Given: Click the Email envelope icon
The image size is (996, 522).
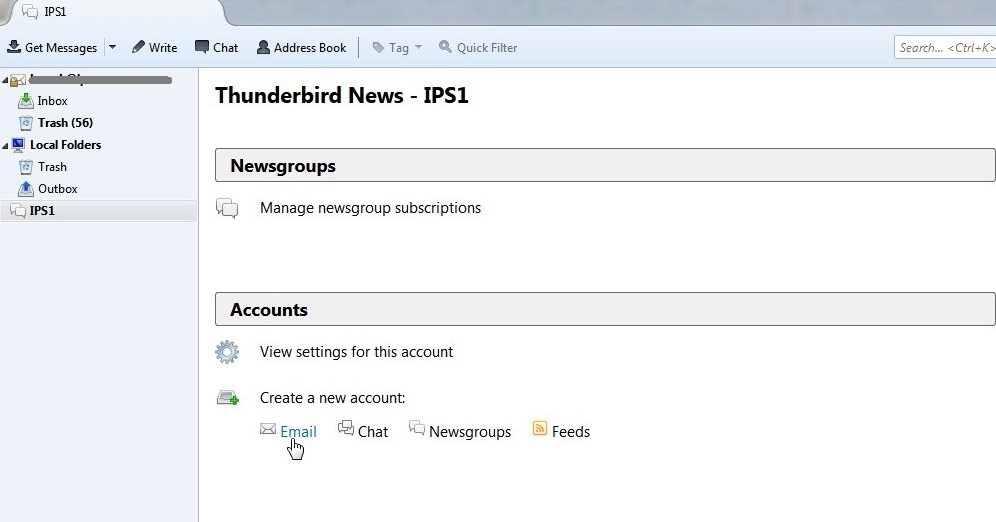Looking at the screenshot, I should 268,429.
